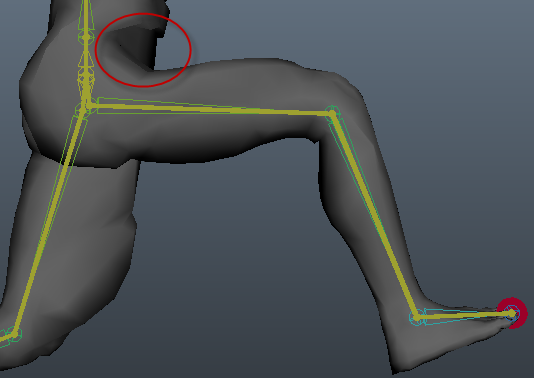Image resolution: width=534 pixels, height=378 pixels.
Task: Pick the front shin bone between knee and ankle
Action: [x=375, y=215]
